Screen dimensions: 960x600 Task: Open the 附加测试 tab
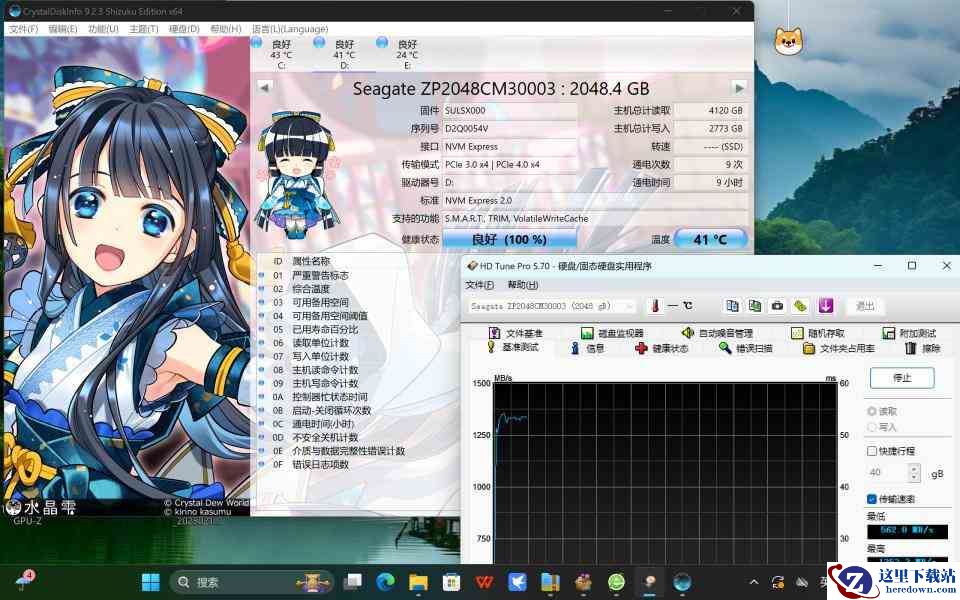[909, 333]
